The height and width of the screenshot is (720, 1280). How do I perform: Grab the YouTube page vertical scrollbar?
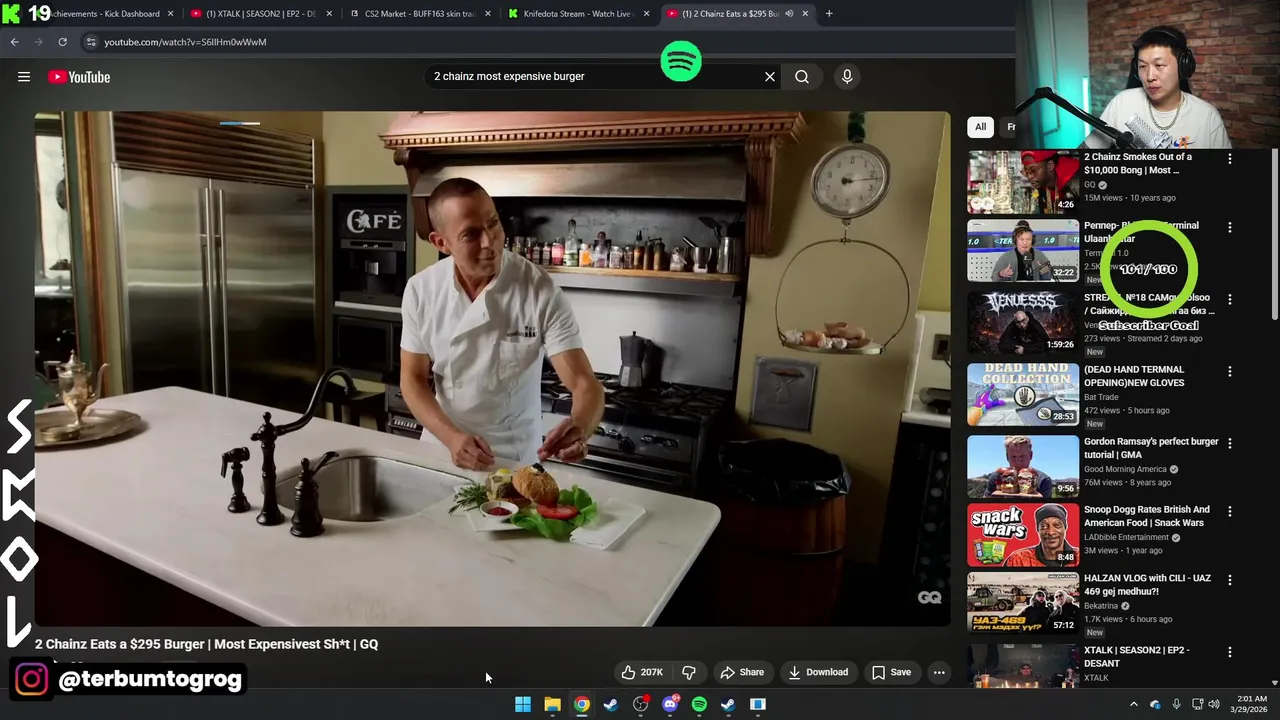pyautogui.click(x=1274, y=235)
